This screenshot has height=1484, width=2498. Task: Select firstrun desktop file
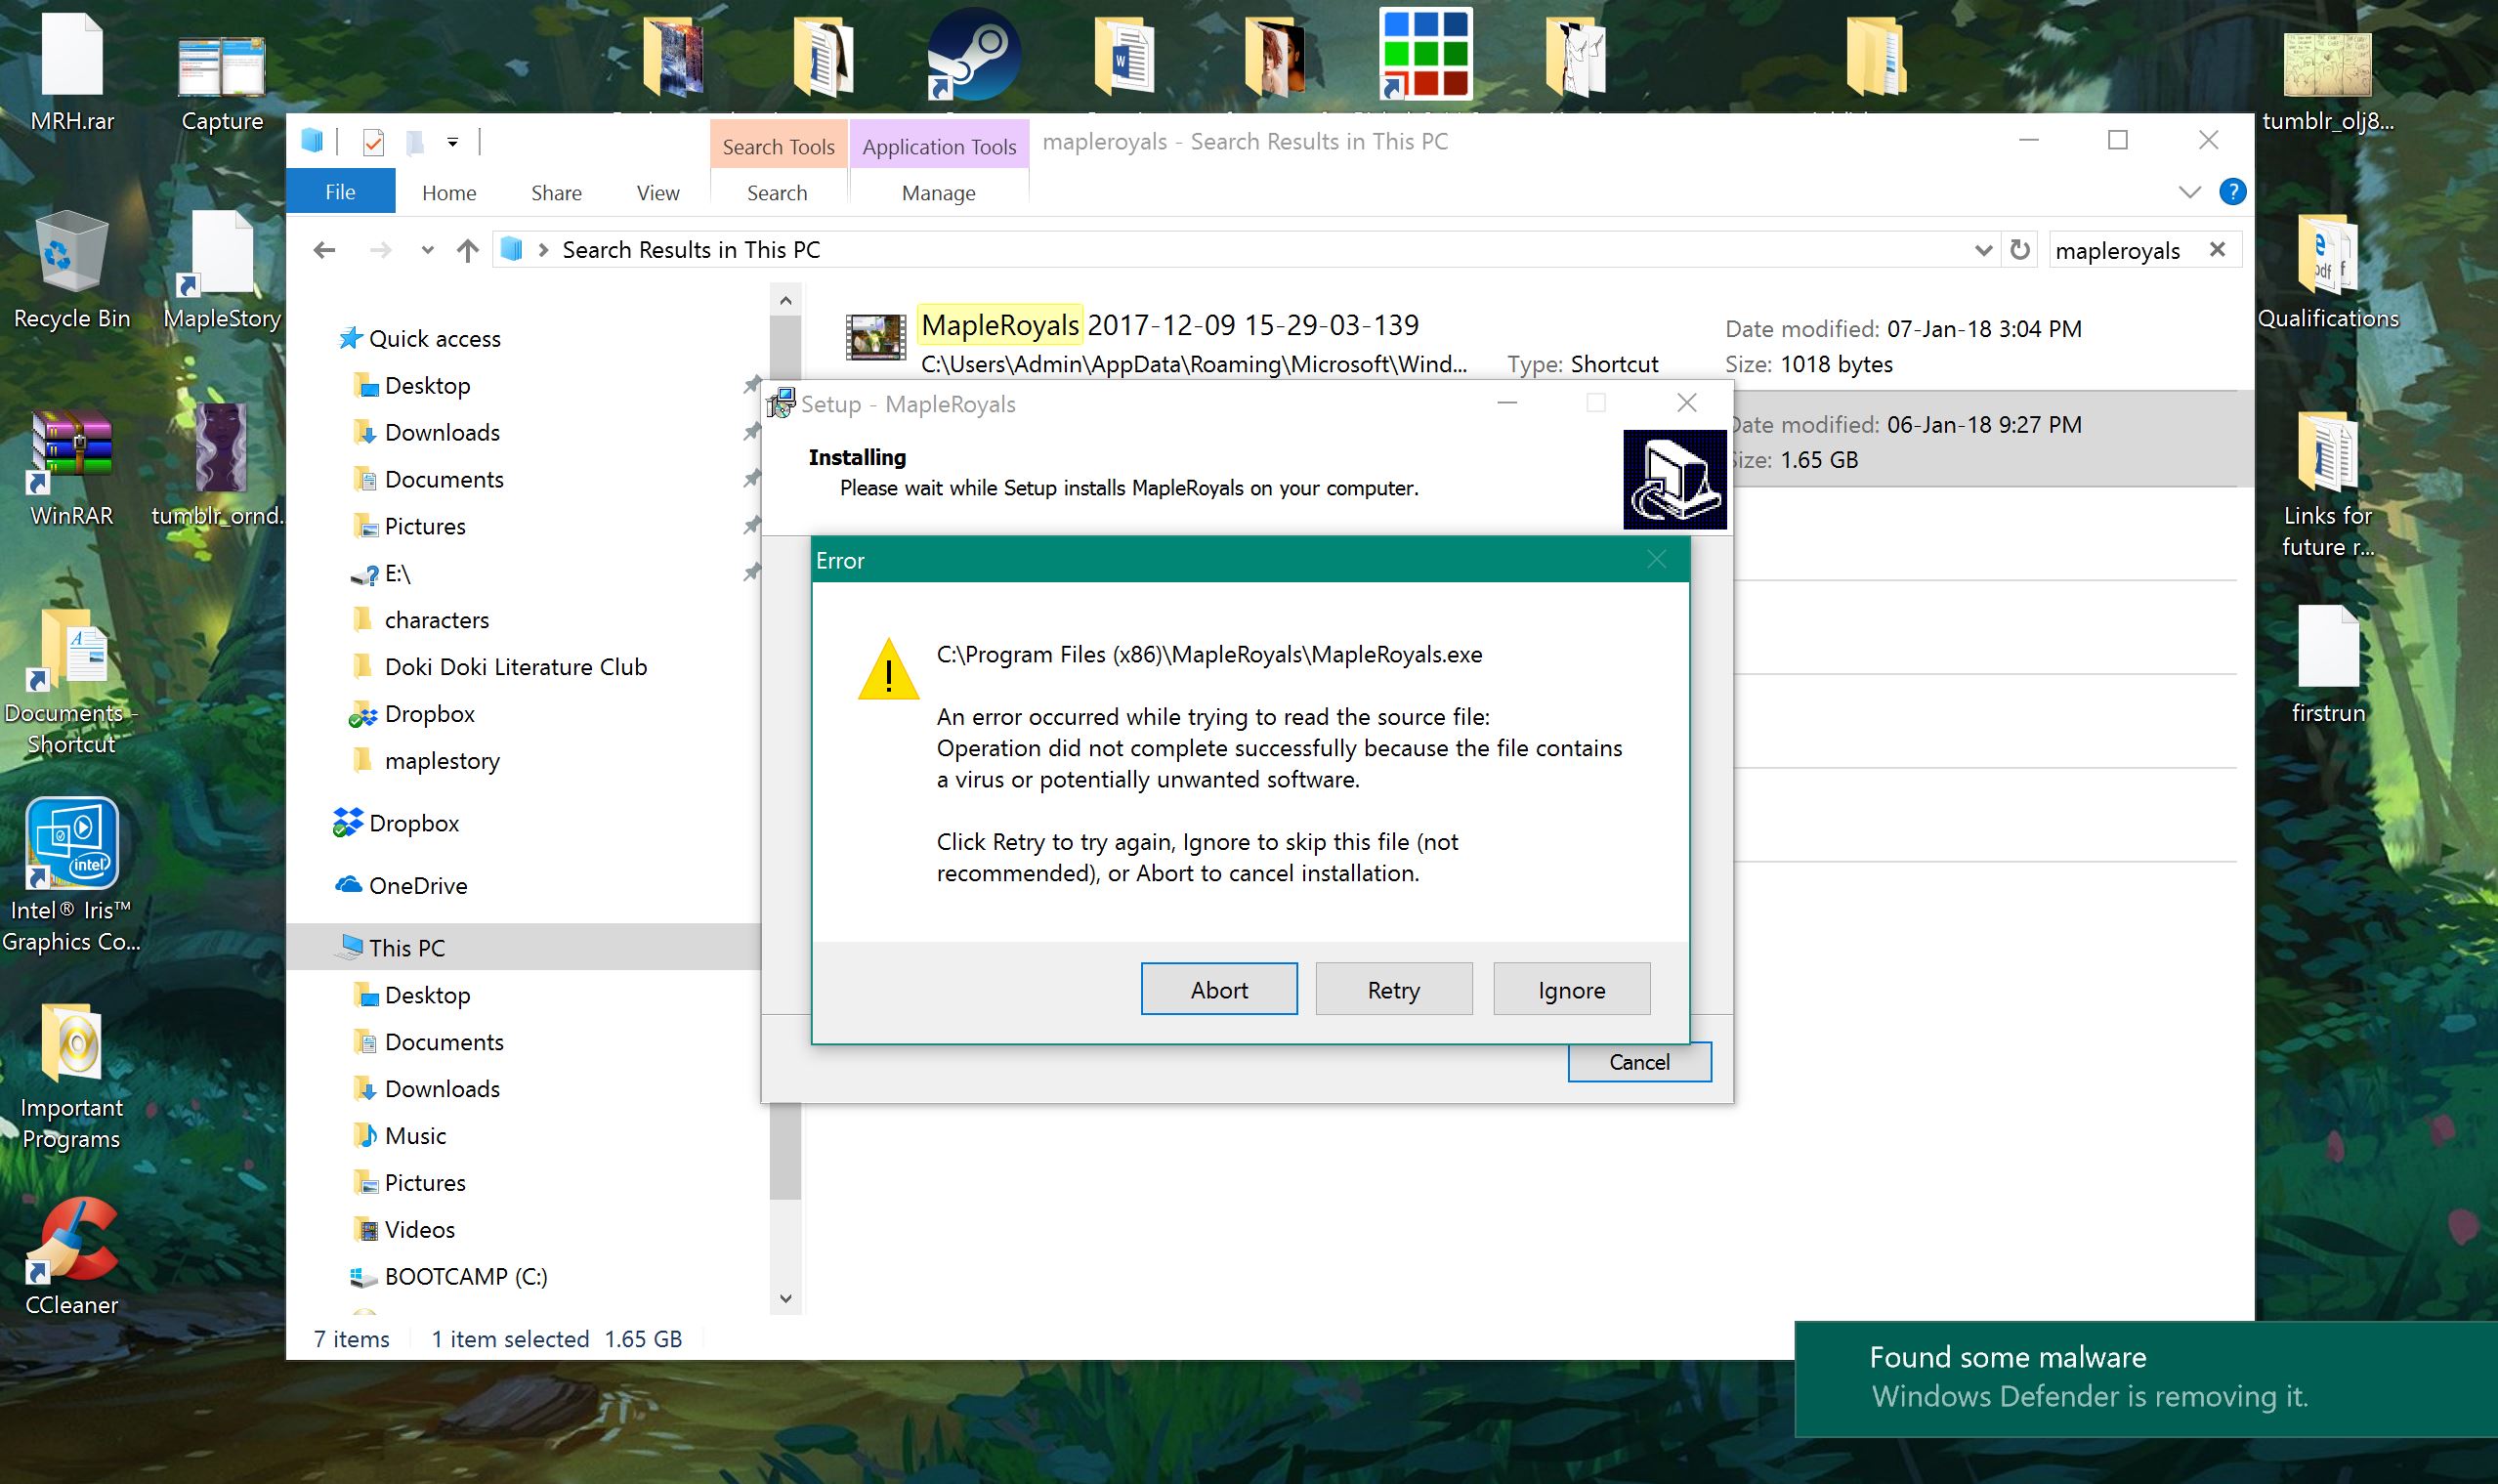[2328, 665]
